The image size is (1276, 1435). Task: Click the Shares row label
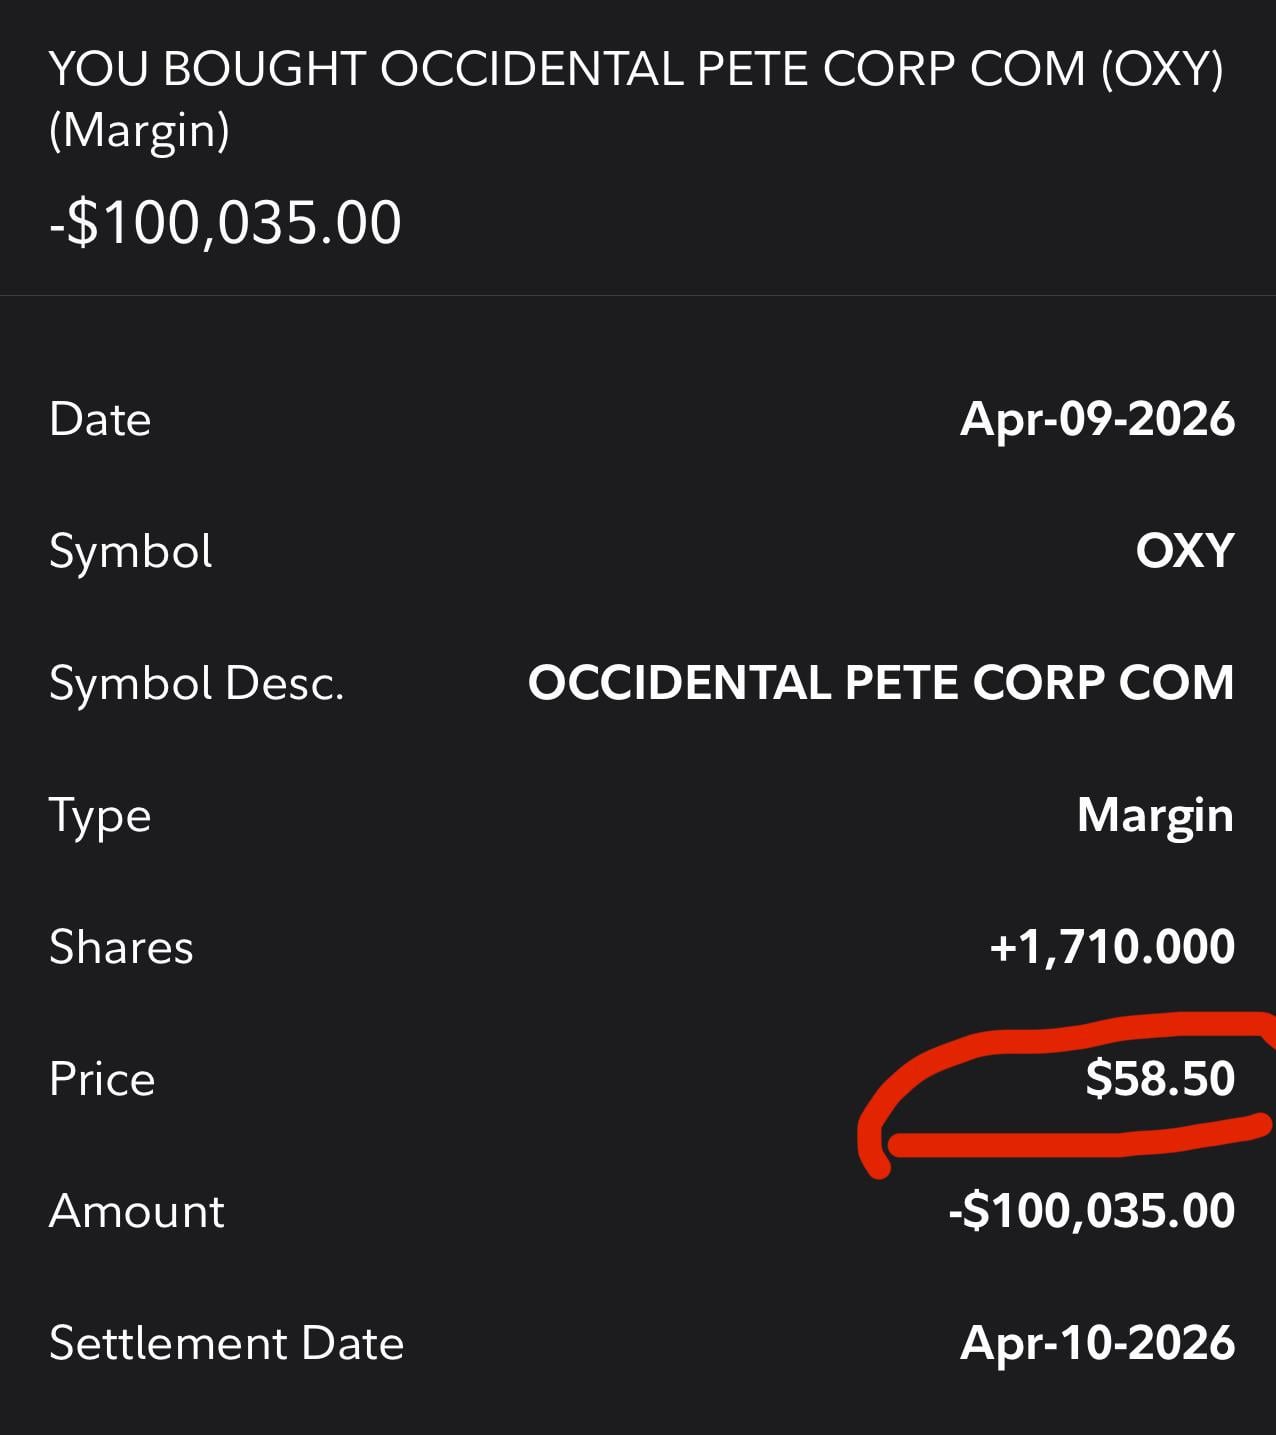point(121,947)
